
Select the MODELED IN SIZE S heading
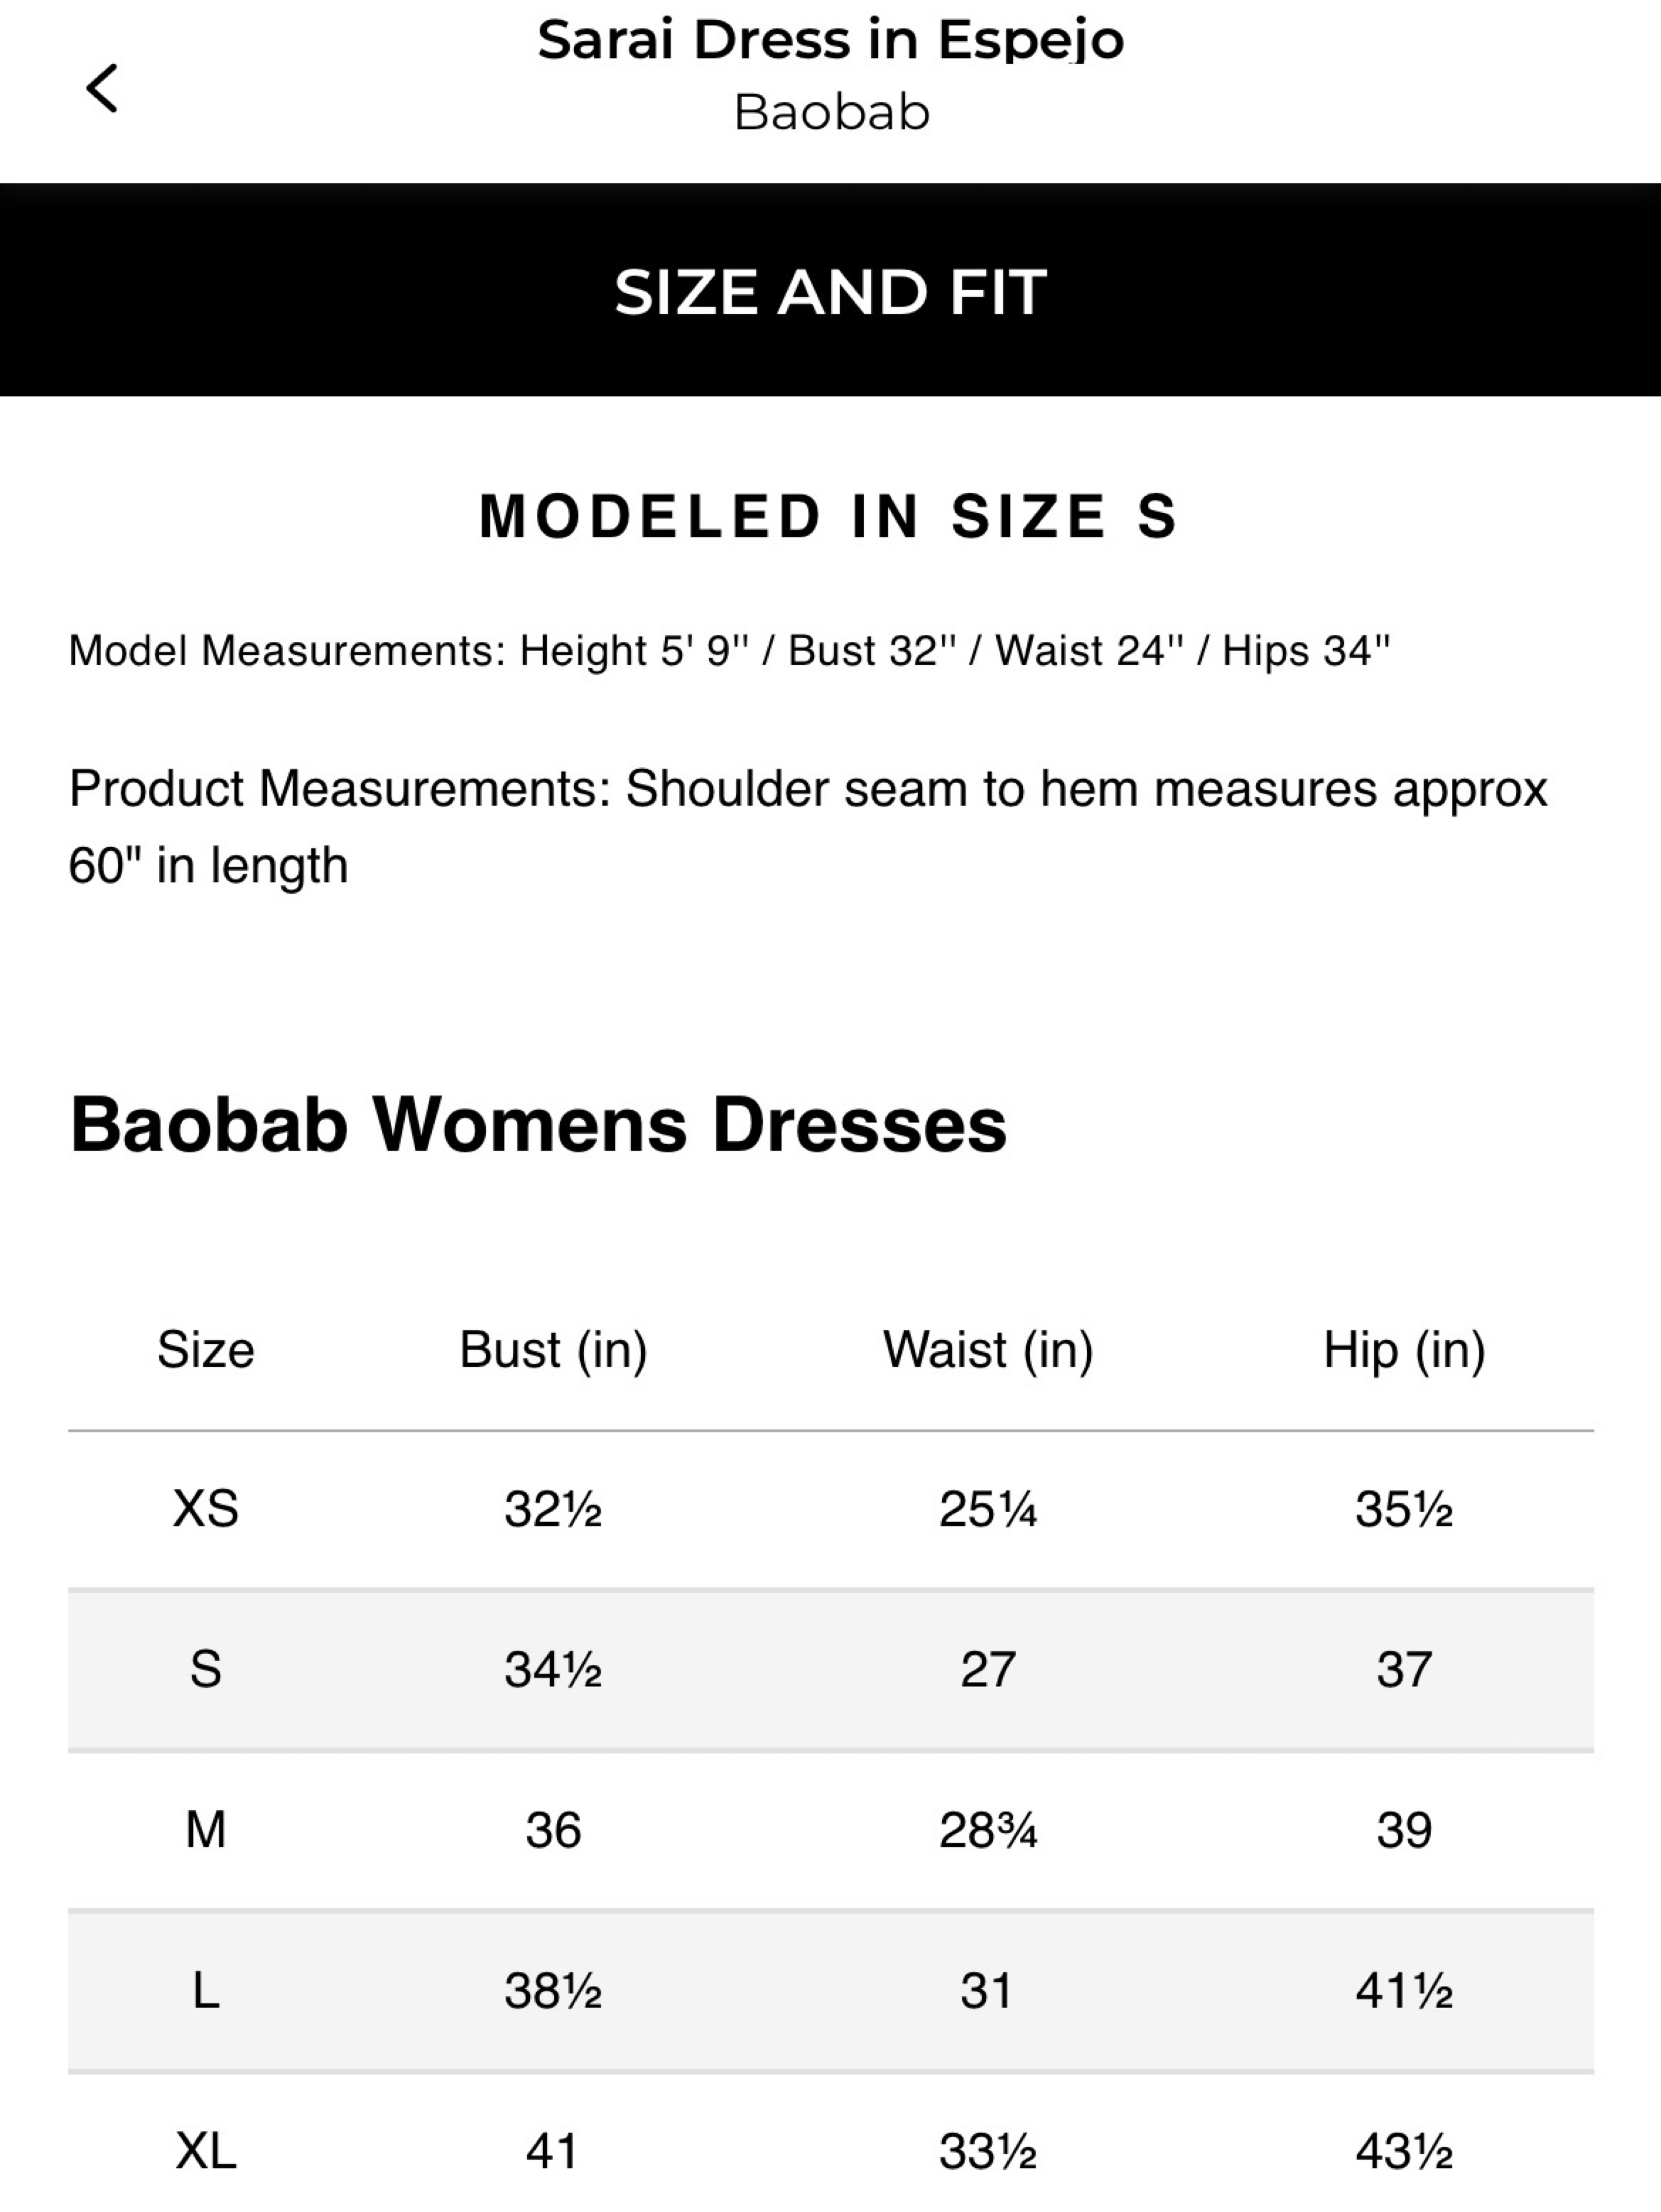tap(829, 516)
